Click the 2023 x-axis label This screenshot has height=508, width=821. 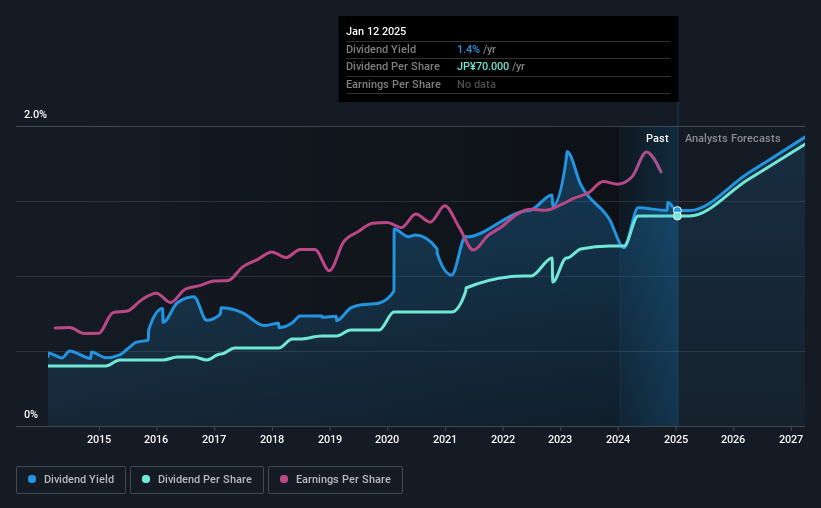pos(560,439)
